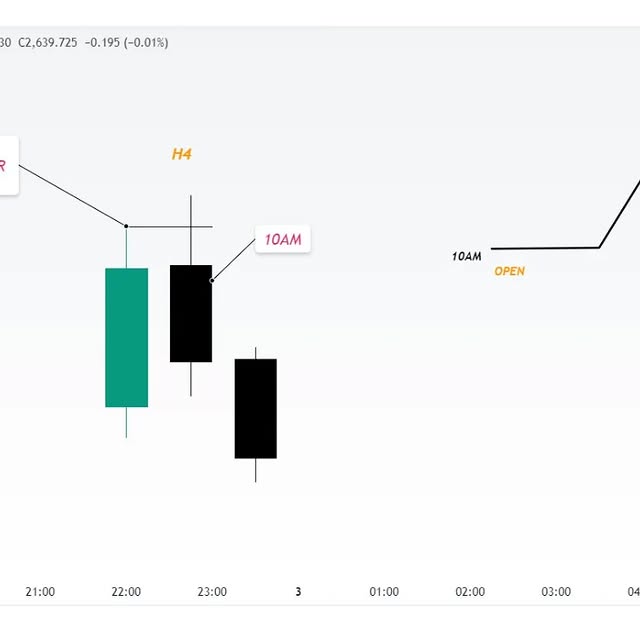The image size is (640, 640).
Task: Click the −0.195 (−0.01%) price change text
Action: (x=127, y=42)
